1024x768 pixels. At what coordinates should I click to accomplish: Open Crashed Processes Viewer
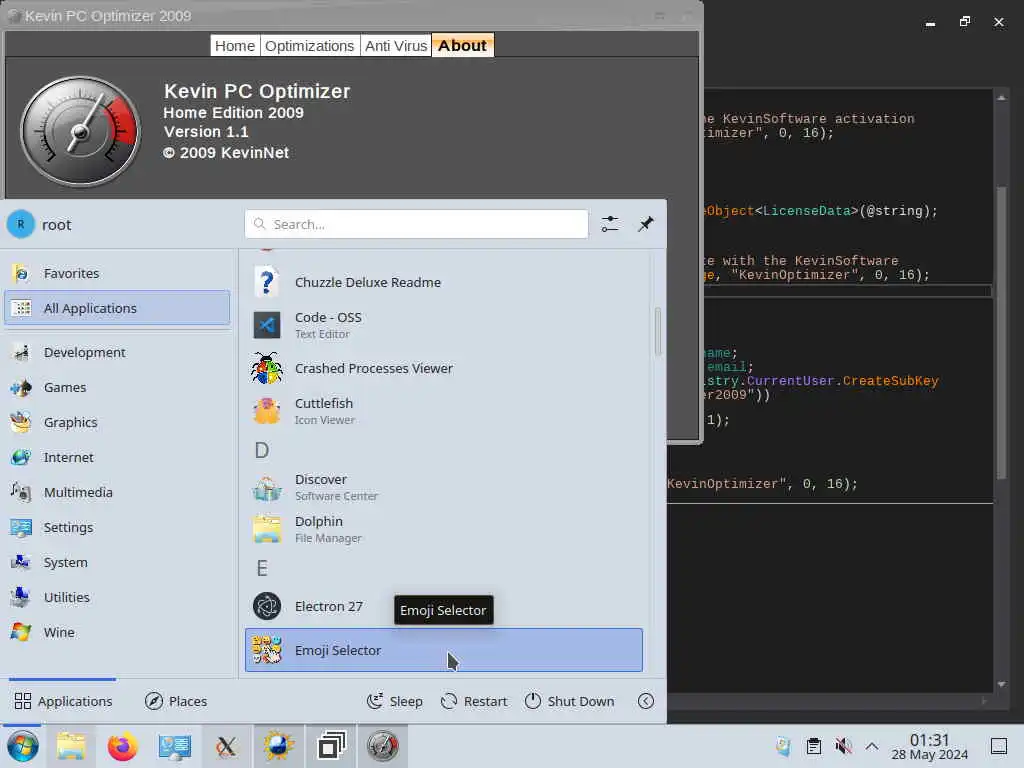coord(443,368)
